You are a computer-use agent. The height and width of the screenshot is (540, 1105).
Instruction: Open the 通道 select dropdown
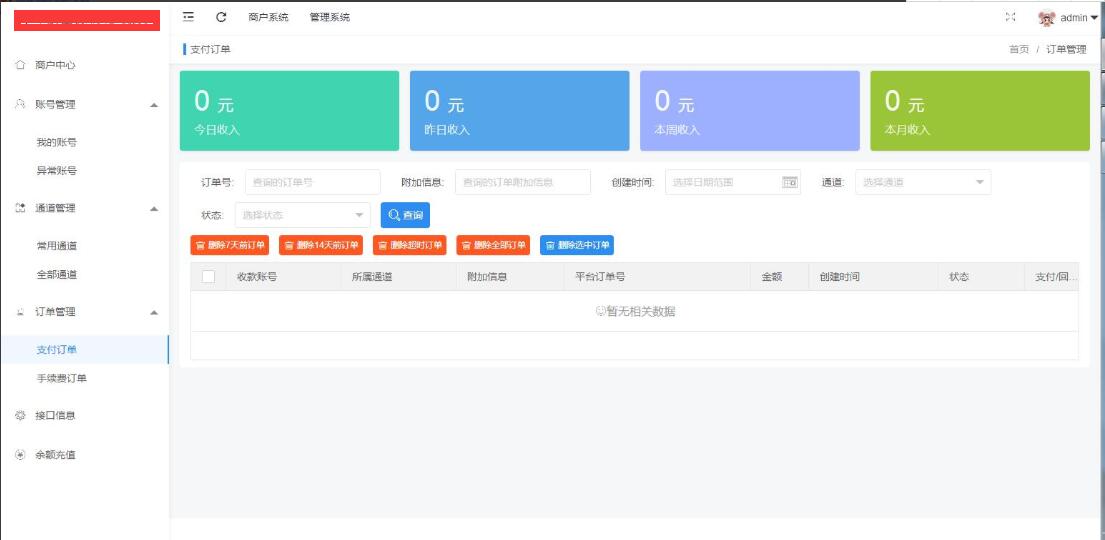coord(923,182)
